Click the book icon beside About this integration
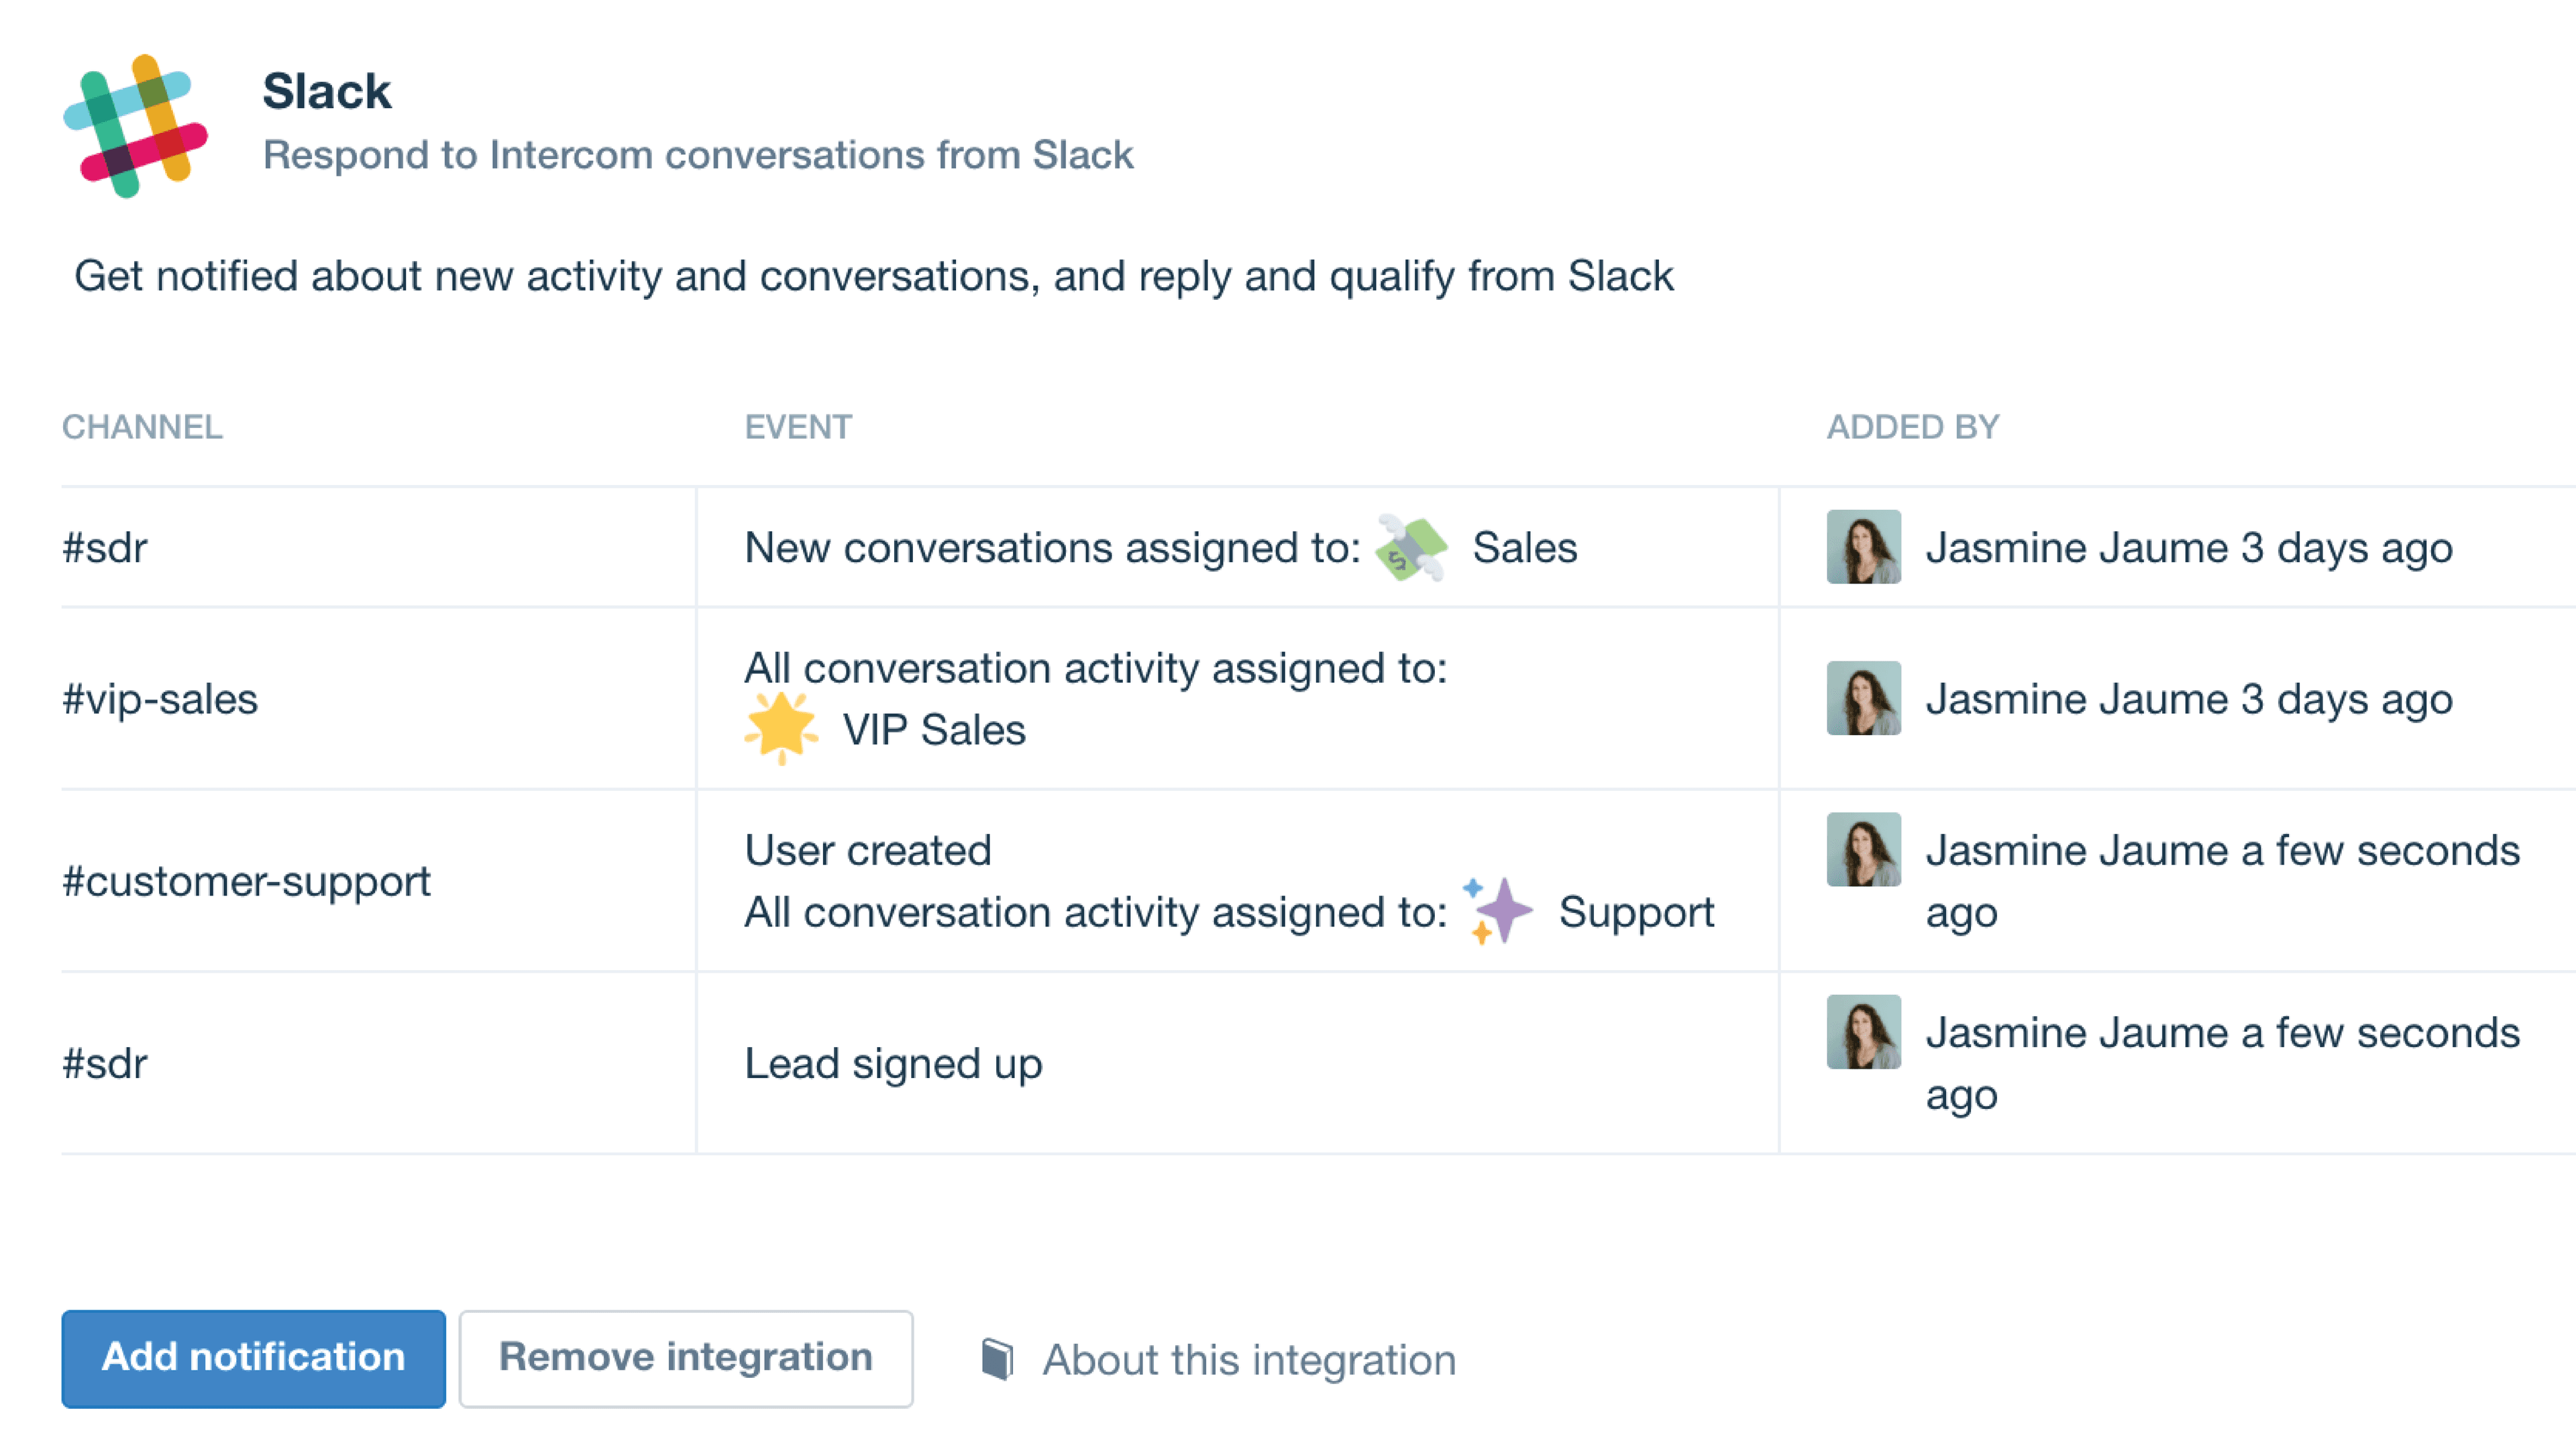 pos(997,1359)
